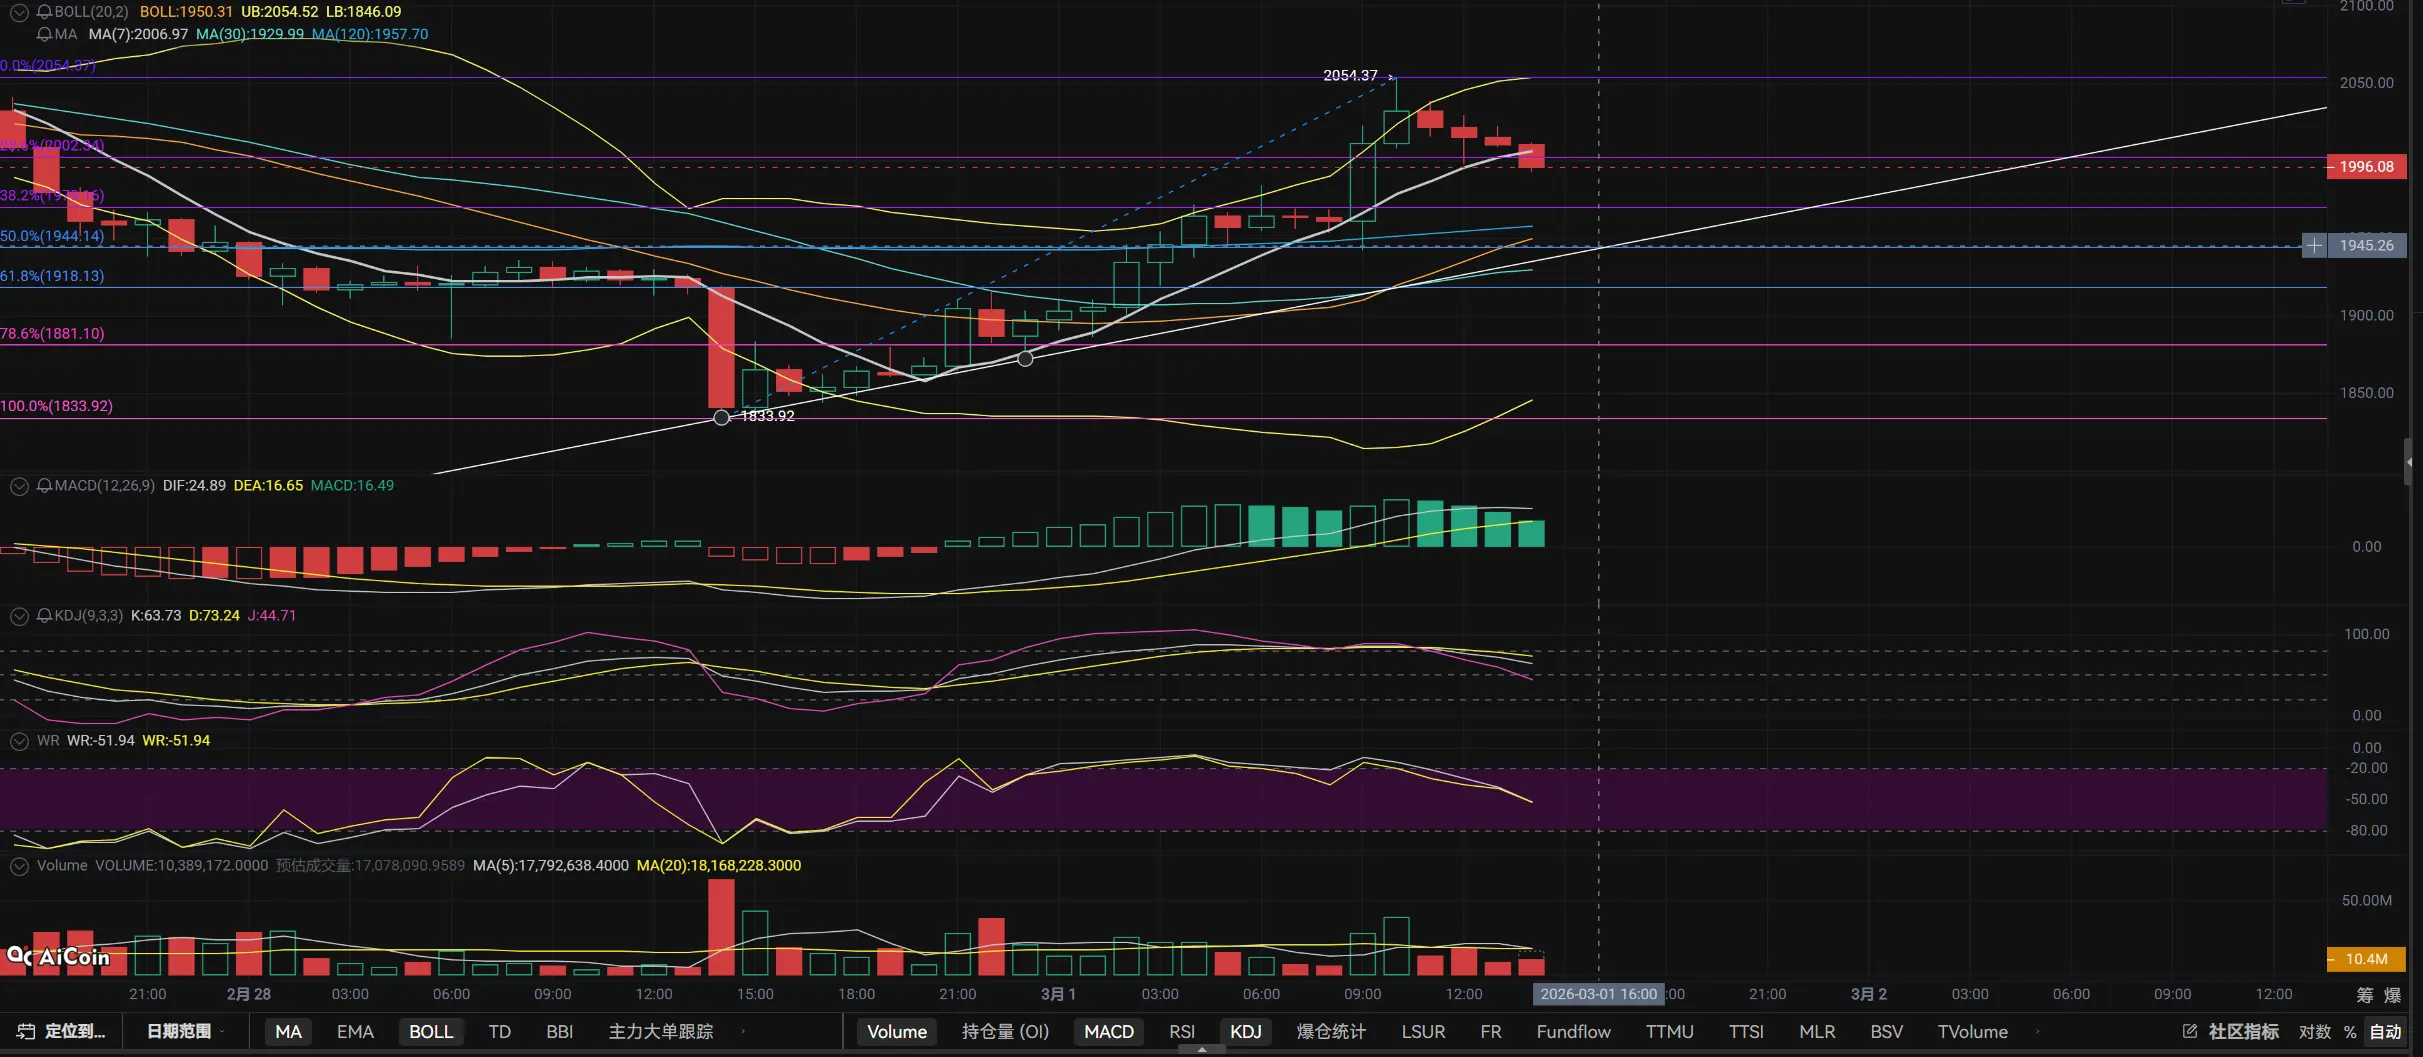Open the 定位到 locate-to-date icon
This screenshot has height=1057, width=2423.
pos(27,1032)
